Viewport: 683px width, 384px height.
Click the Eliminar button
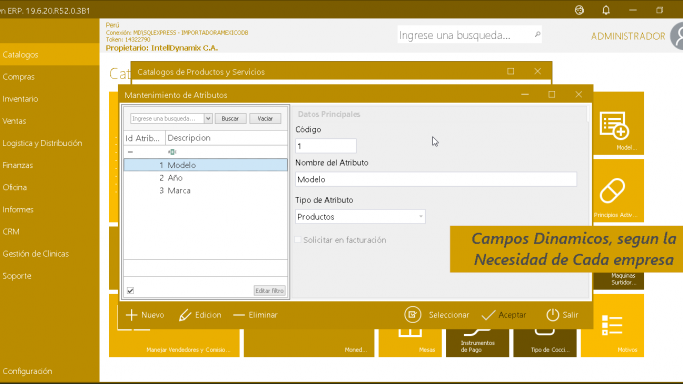[x=255, y=315]
